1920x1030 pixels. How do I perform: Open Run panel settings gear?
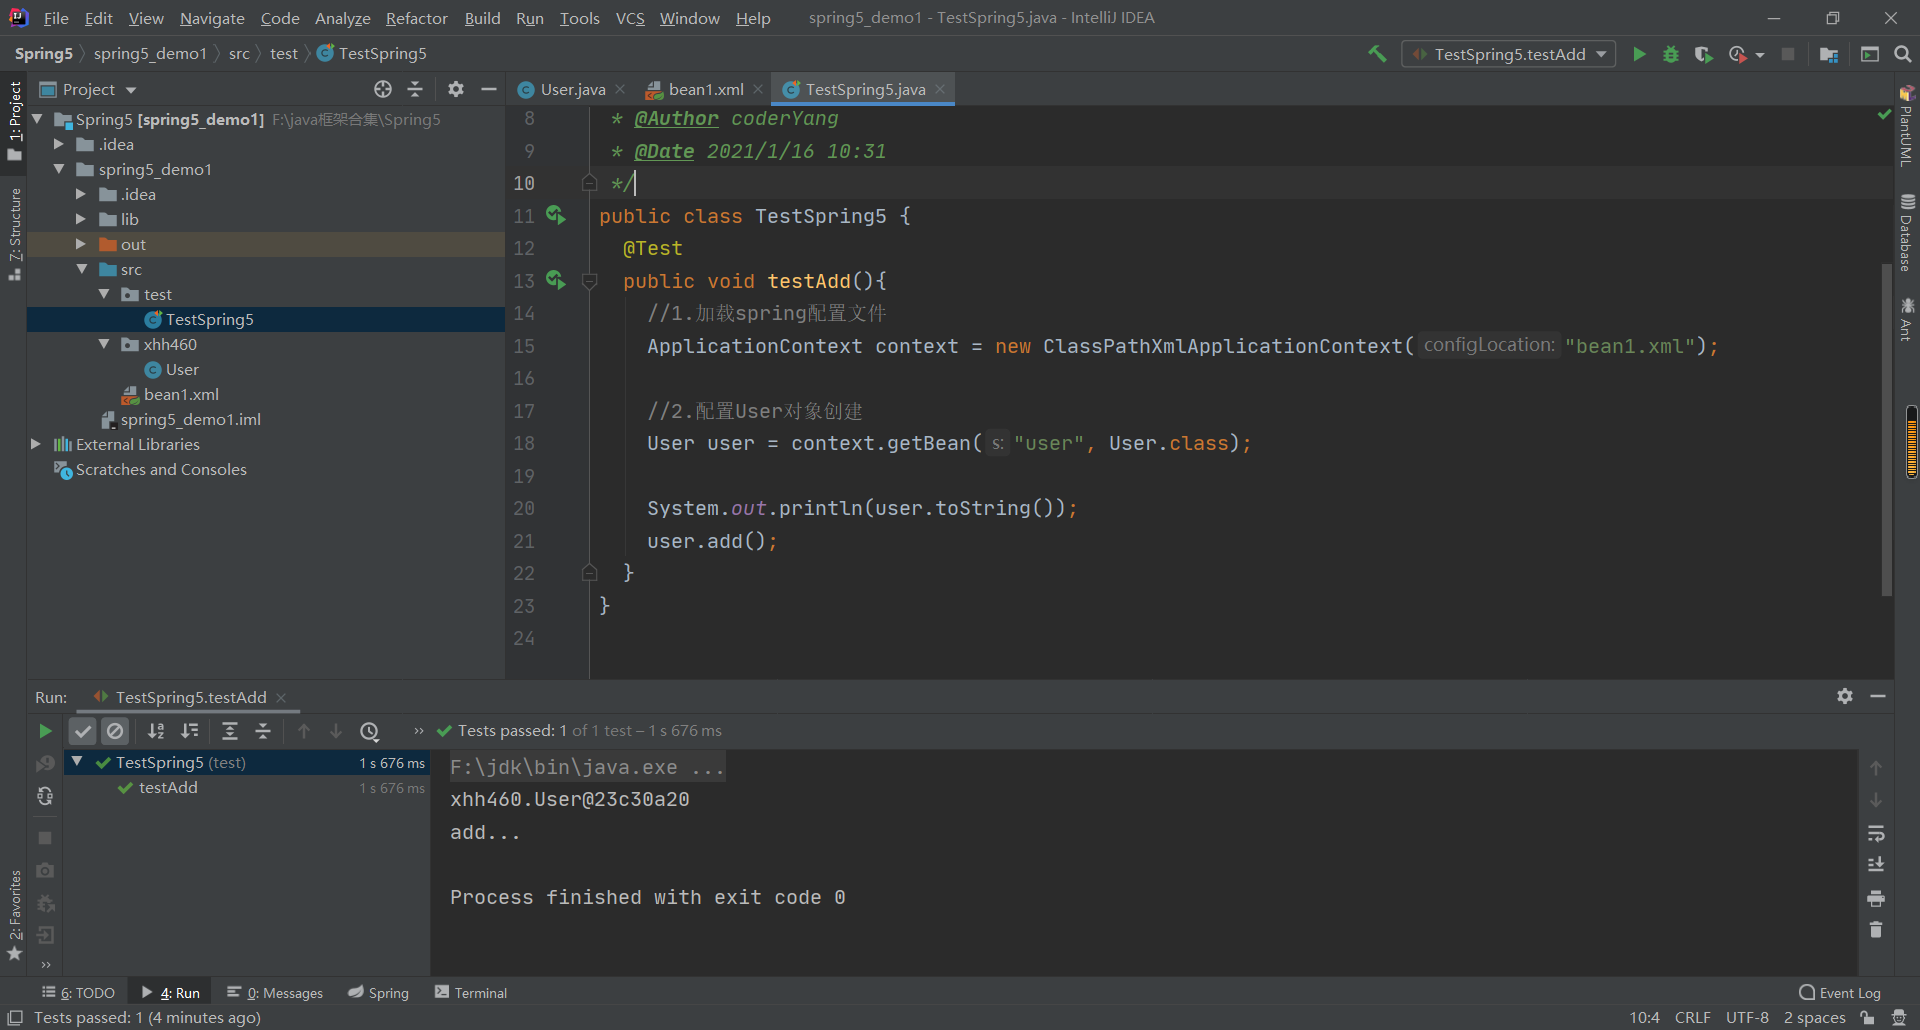point(1845,696)
